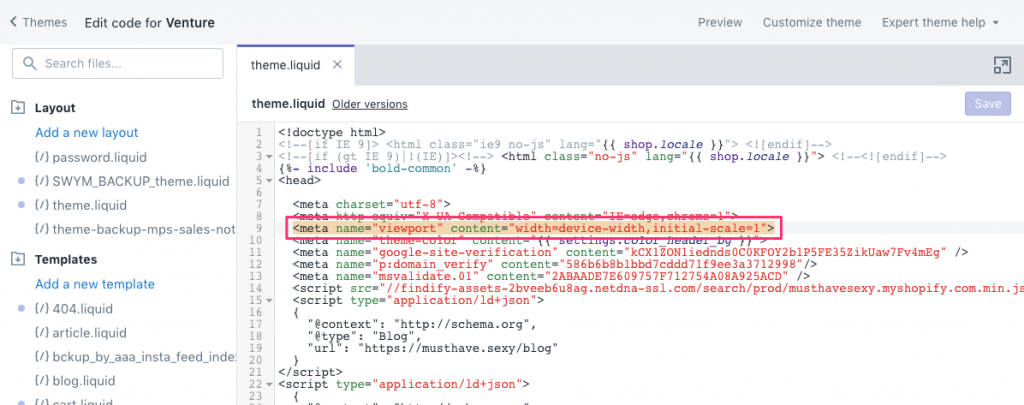Open the Expert theme help dropdown
This screenshot has width=1024, height=405.
(x=938, y=22)
